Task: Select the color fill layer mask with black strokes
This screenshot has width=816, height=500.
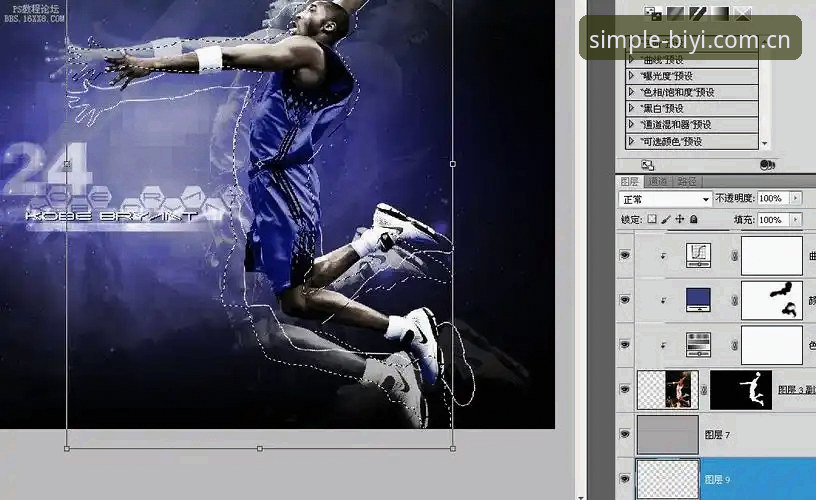Action: click(772, 300)
